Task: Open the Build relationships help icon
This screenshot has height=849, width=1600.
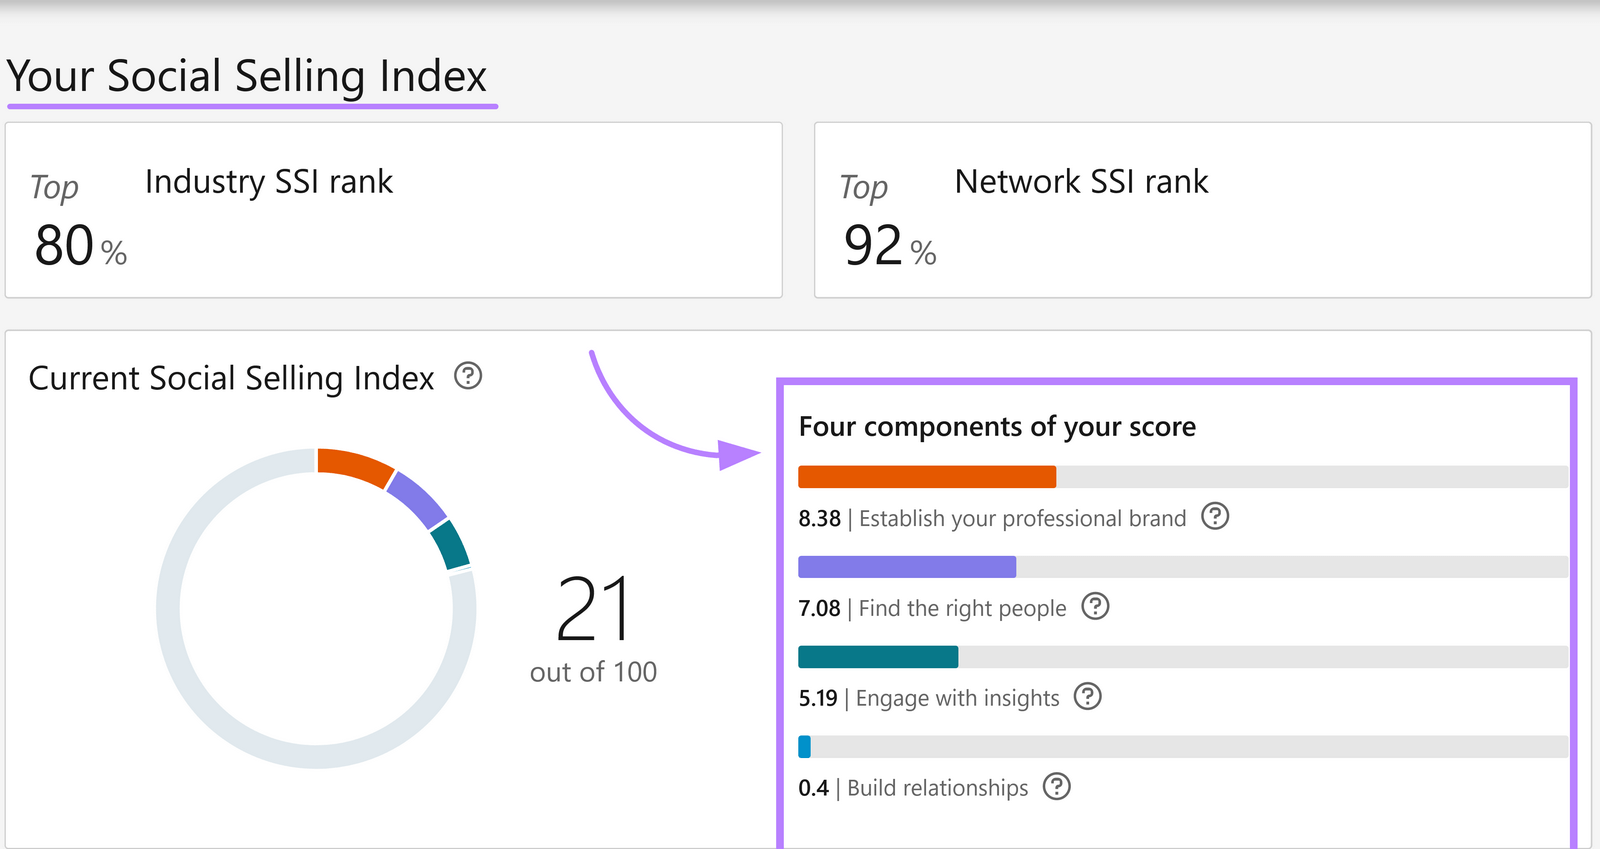Action: point(1057,787)
